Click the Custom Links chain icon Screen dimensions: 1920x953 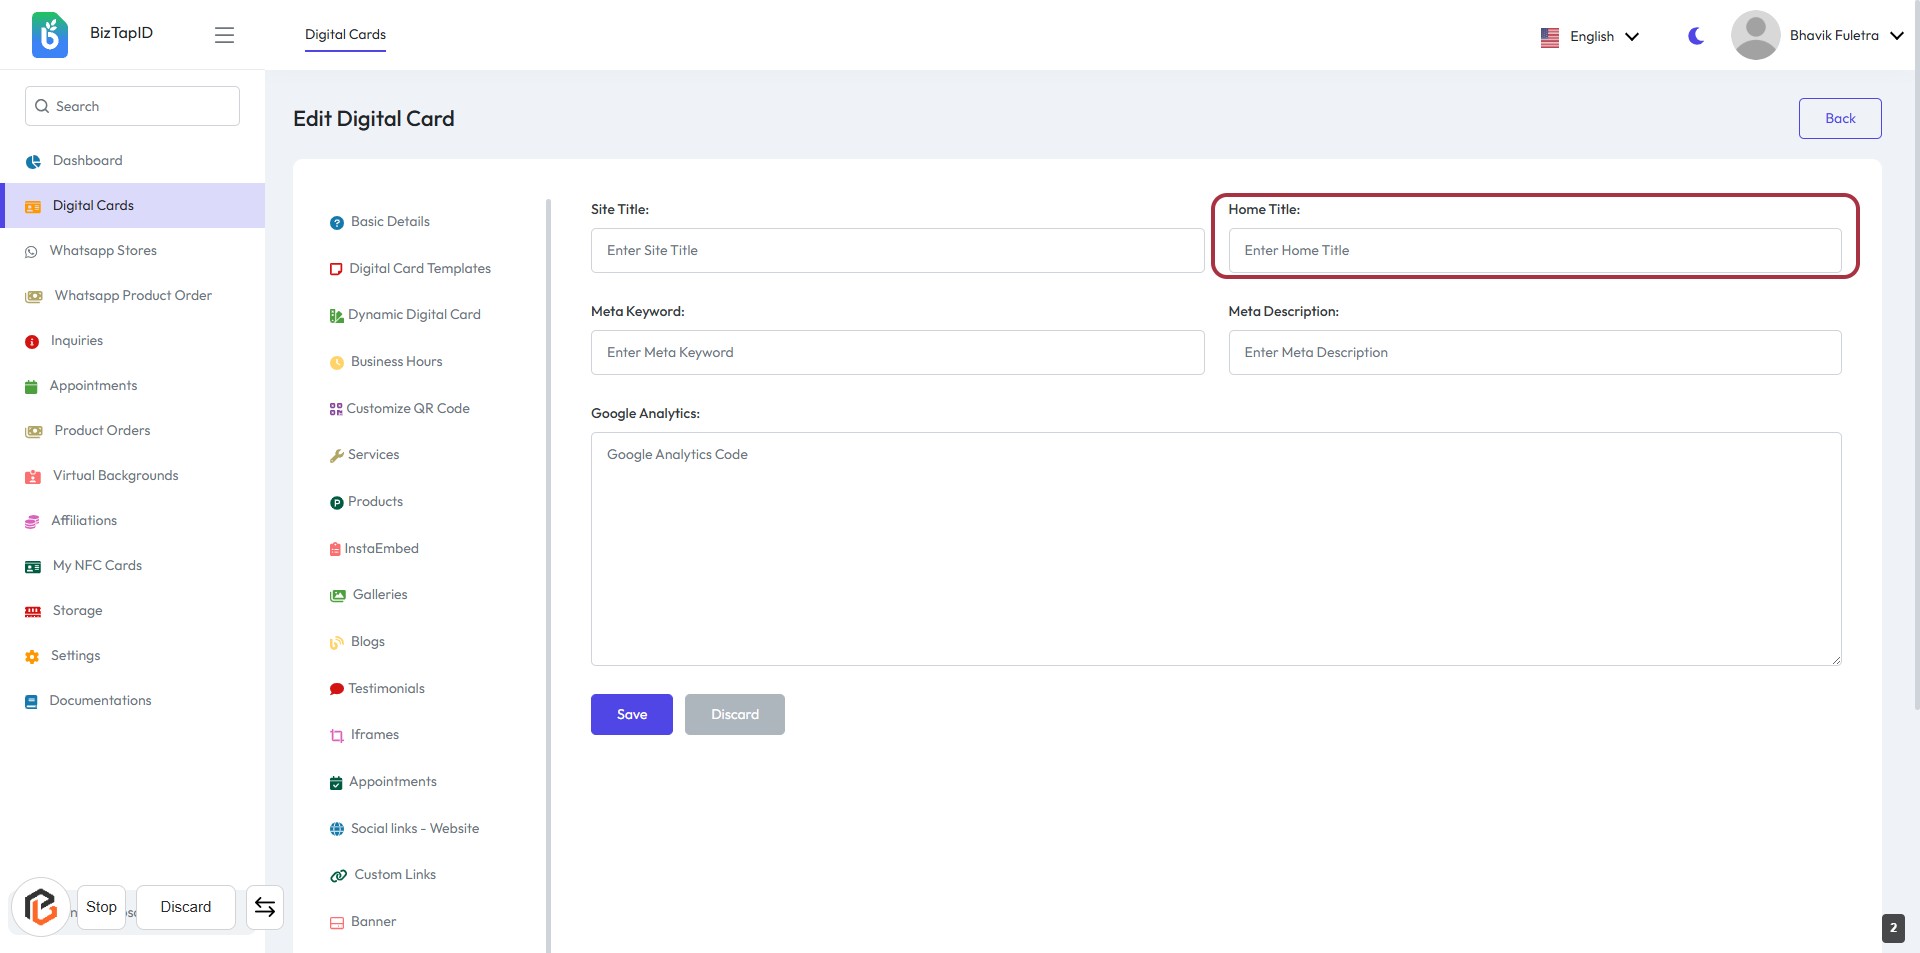point(339,876)
